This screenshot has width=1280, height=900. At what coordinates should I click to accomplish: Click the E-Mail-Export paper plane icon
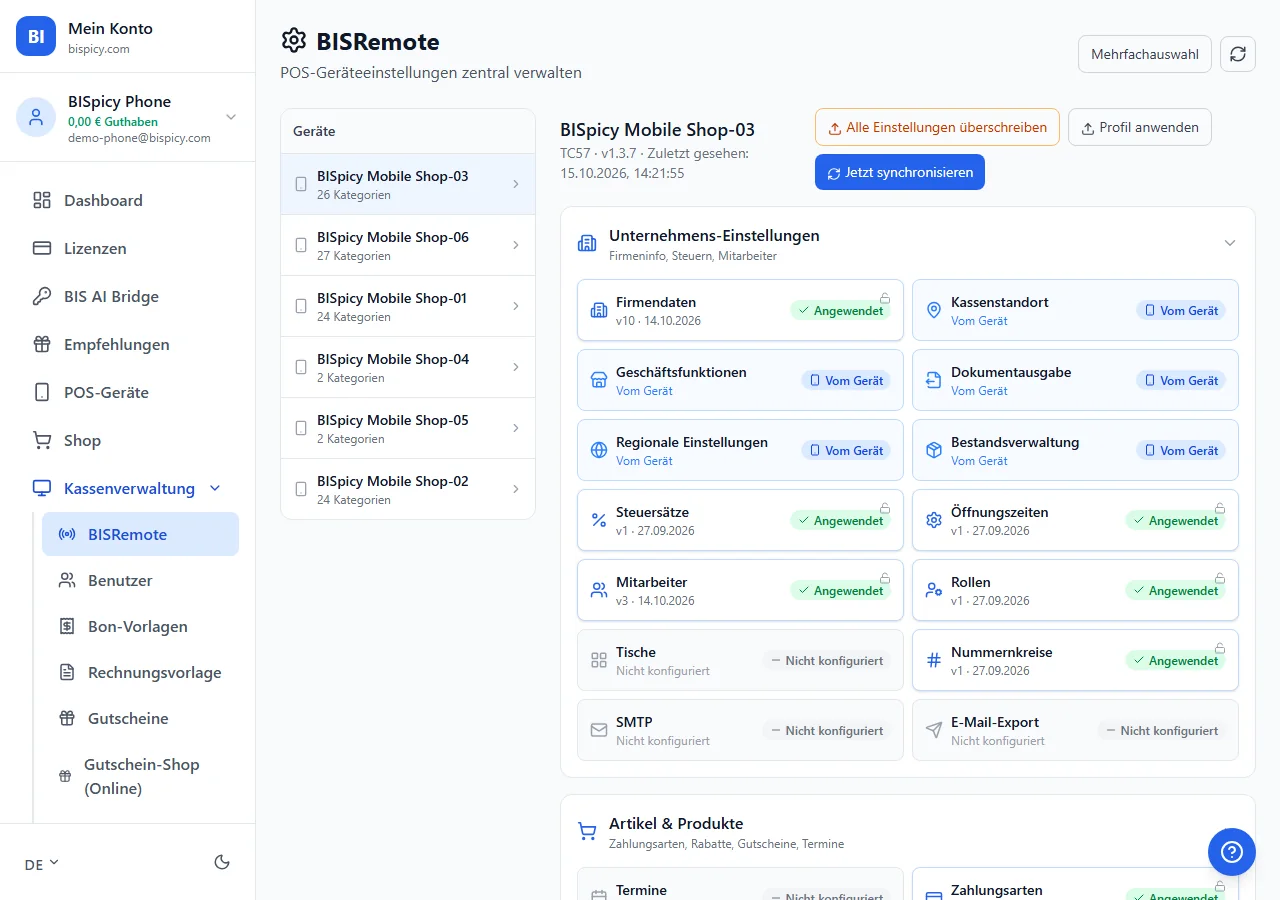[934, 730]
